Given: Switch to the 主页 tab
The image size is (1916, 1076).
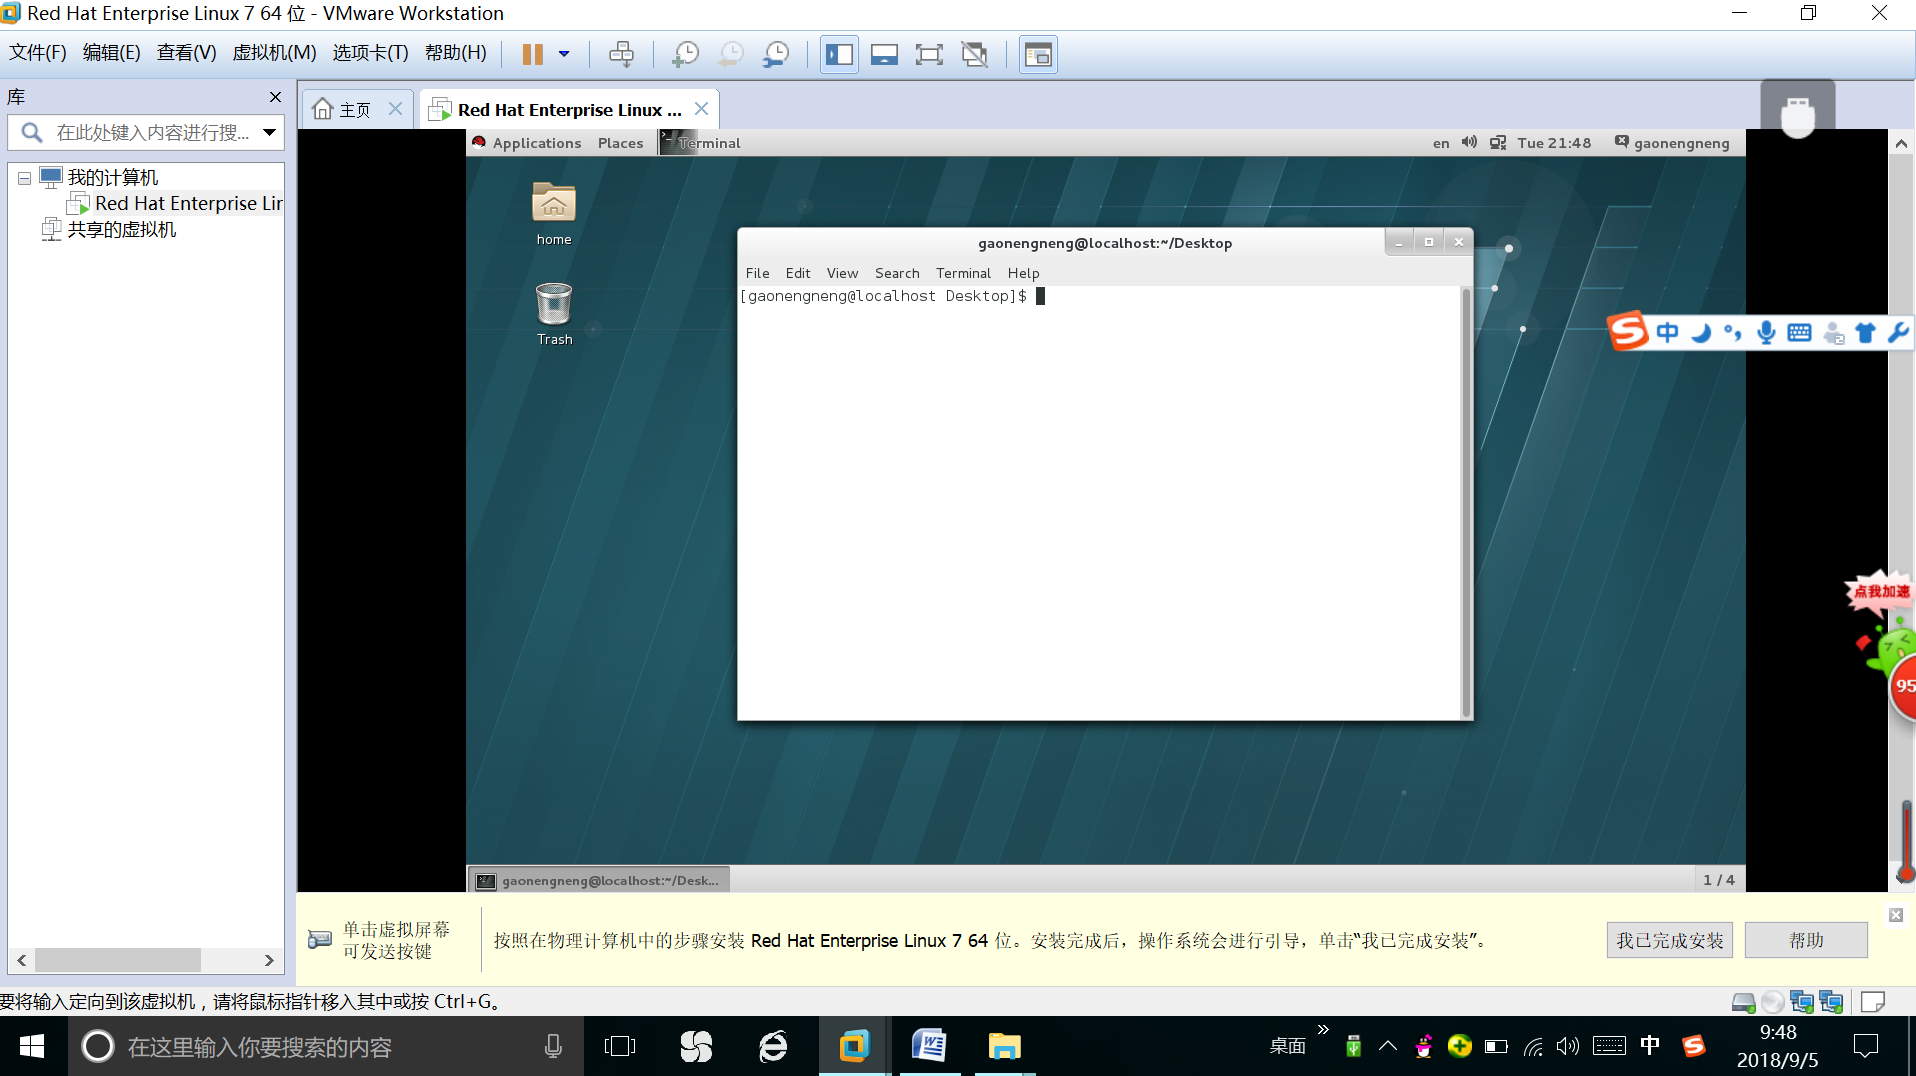Looking at the screenshot, I should (x=343, y=109).
